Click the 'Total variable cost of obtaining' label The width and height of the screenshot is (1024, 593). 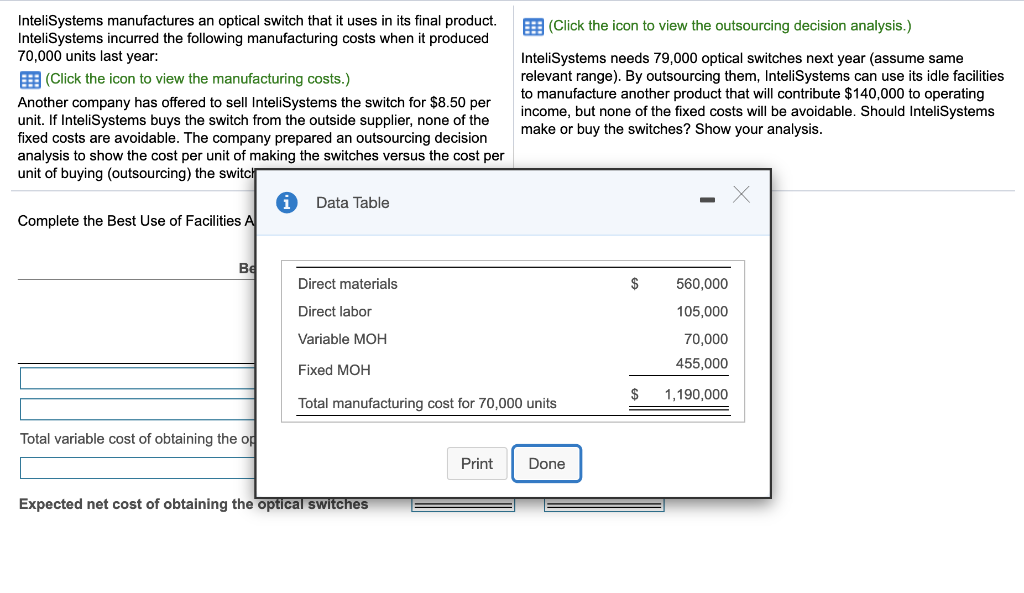tap(138, 439)
